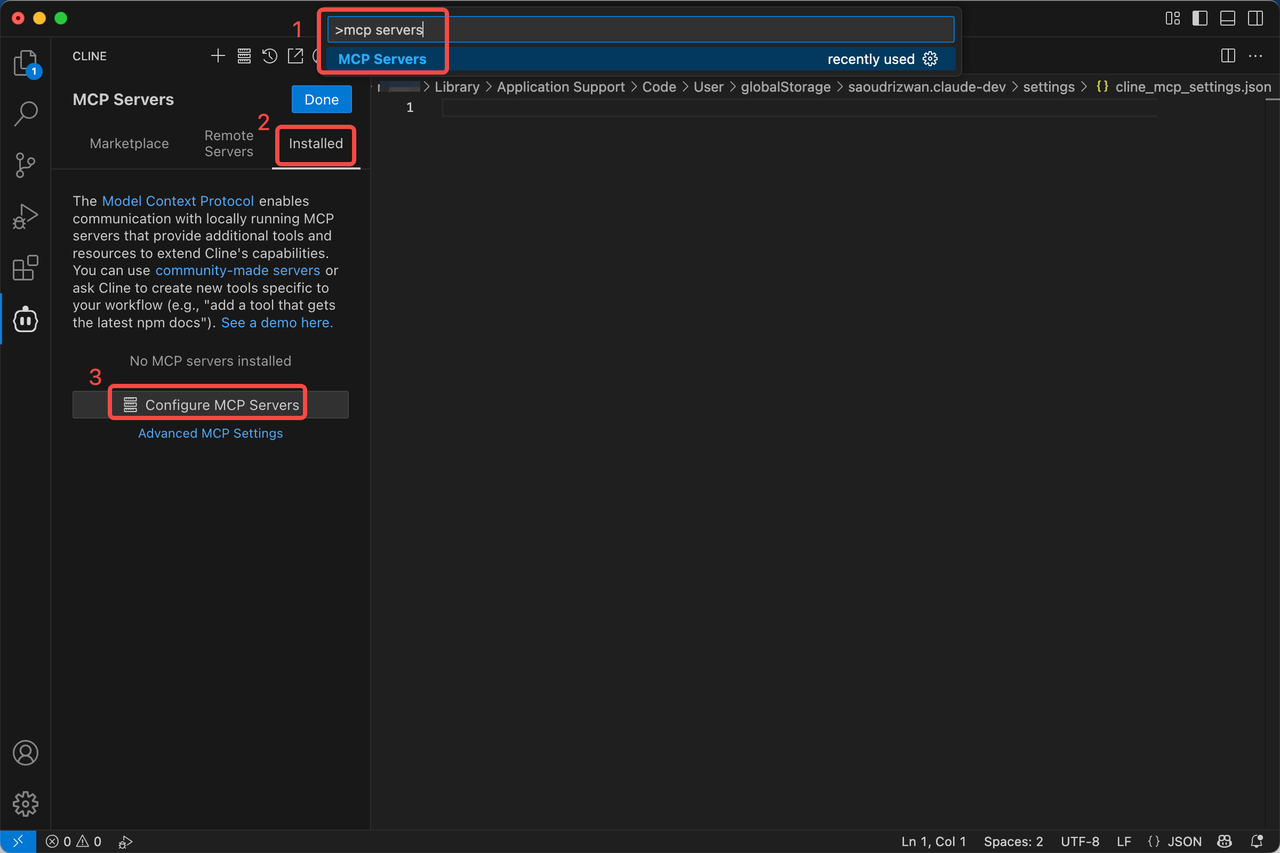
Task: Click Ln 1, Col 1 in status bar
Action: pos(934,842)
